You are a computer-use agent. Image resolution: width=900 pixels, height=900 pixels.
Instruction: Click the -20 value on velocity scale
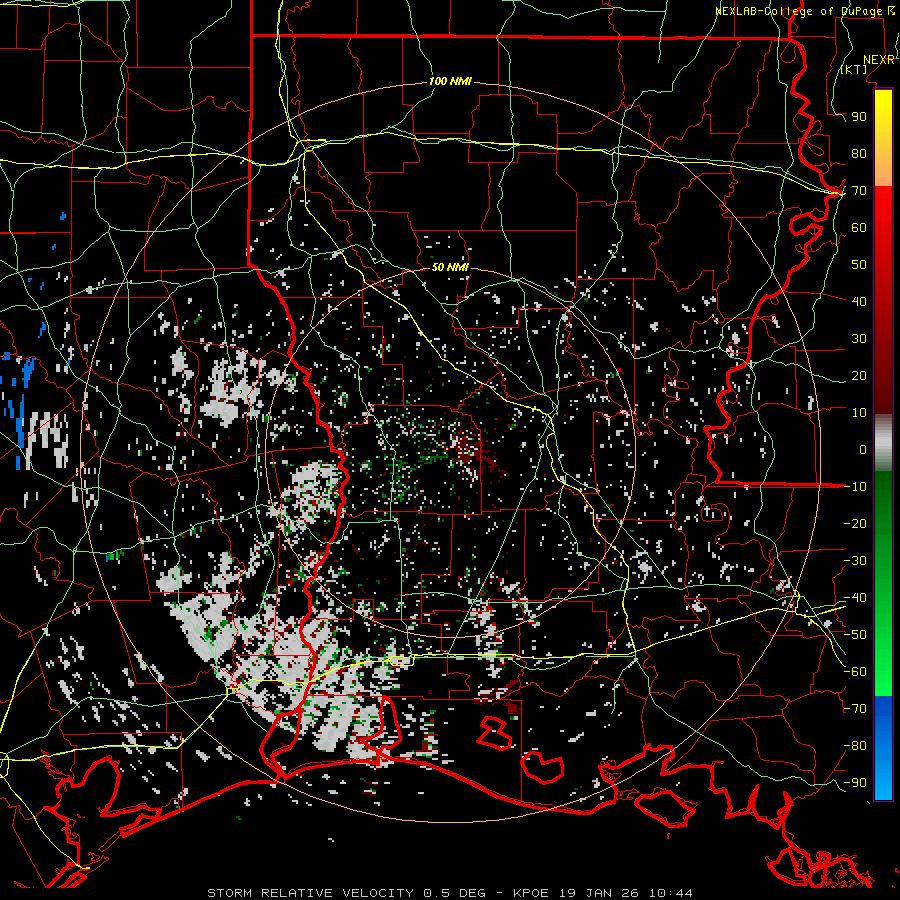click(x=855, y=523)
